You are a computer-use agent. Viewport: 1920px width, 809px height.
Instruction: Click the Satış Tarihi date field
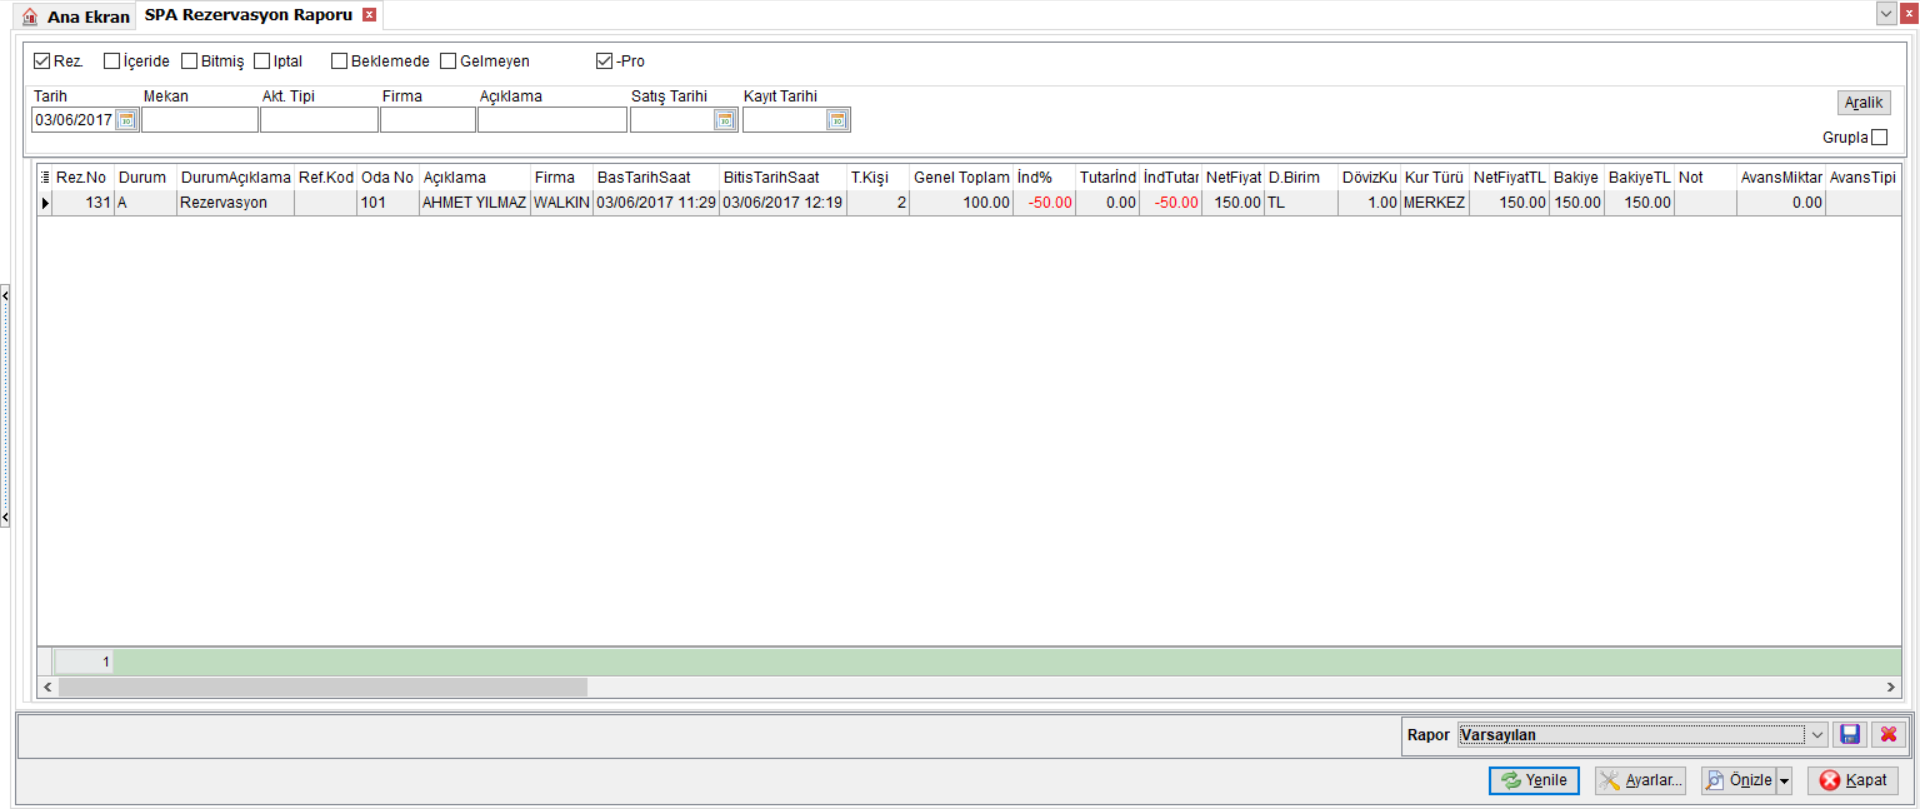672,120
